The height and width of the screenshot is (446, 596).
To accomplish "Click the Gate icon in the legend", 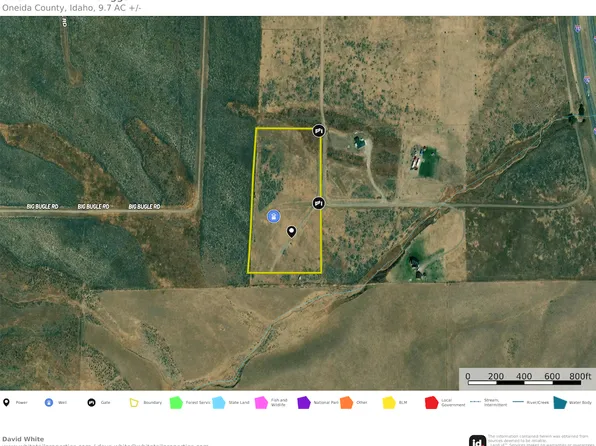I will click(x=91, y=402).
